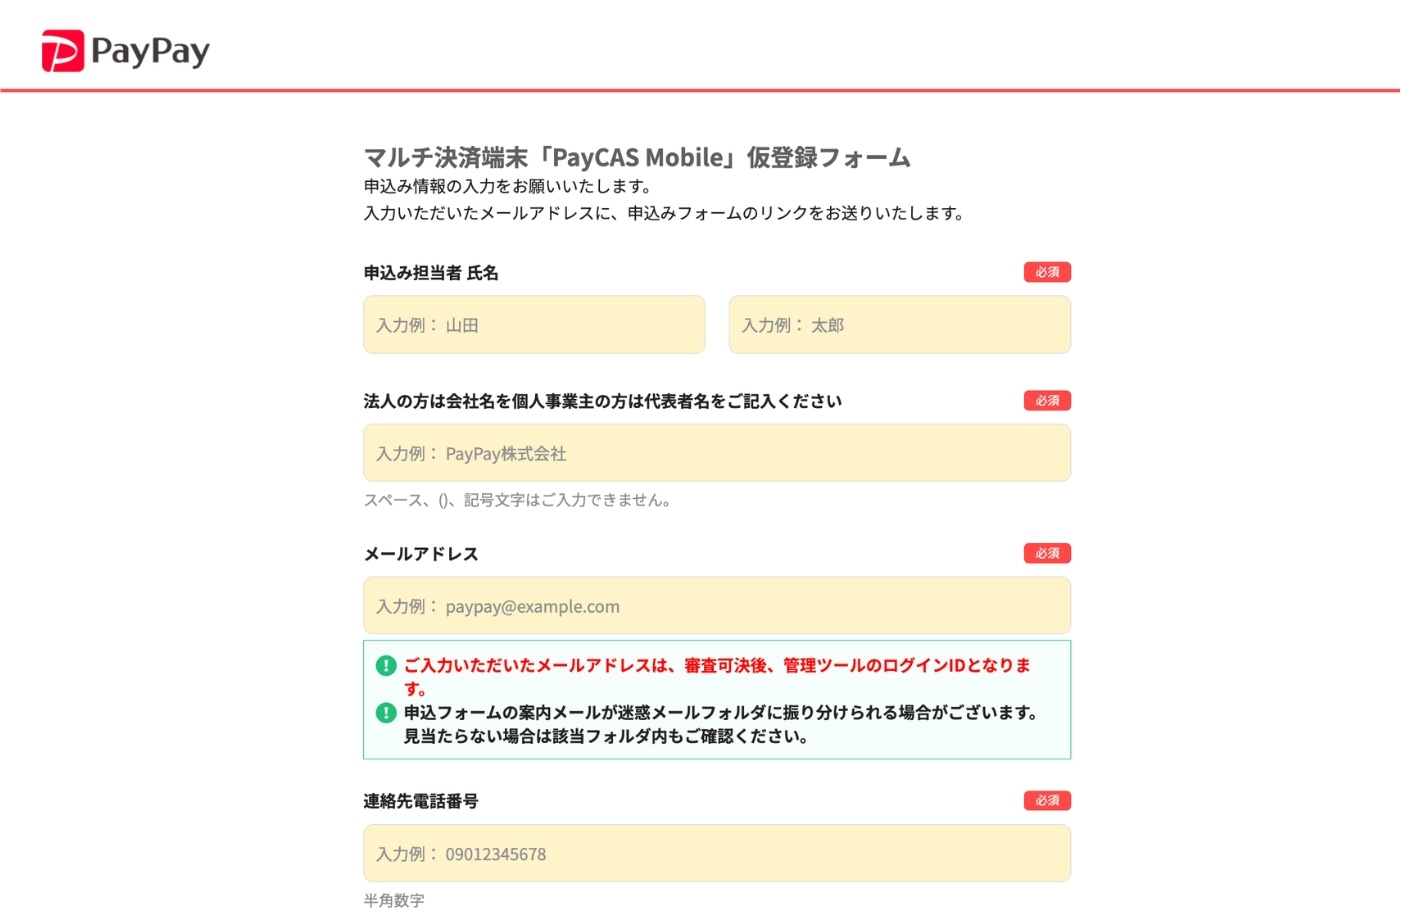Click the label 連絡先電話番号

[421, 801]
